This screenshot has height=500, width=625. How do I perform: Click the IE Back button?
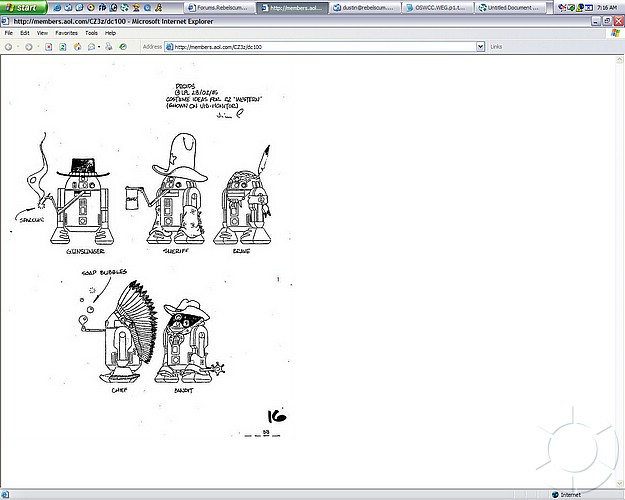[8, 47]
